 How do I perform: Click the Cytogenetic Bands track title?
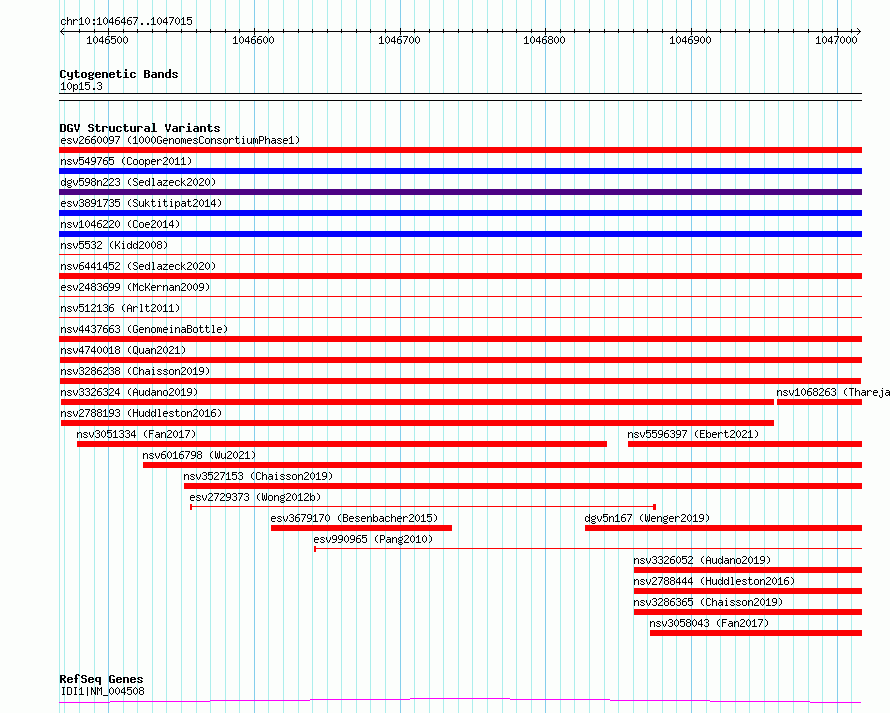pyautogui.click(x=119, y=74)
